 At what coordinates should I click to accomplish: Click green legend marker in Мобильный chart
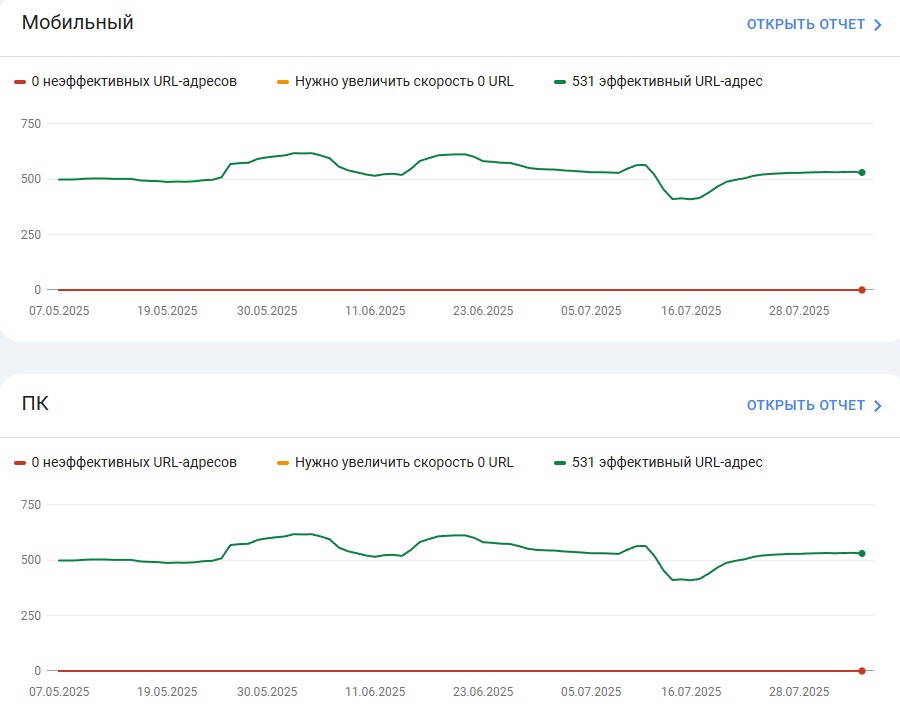pyautogui.click(x=560, y=82)
